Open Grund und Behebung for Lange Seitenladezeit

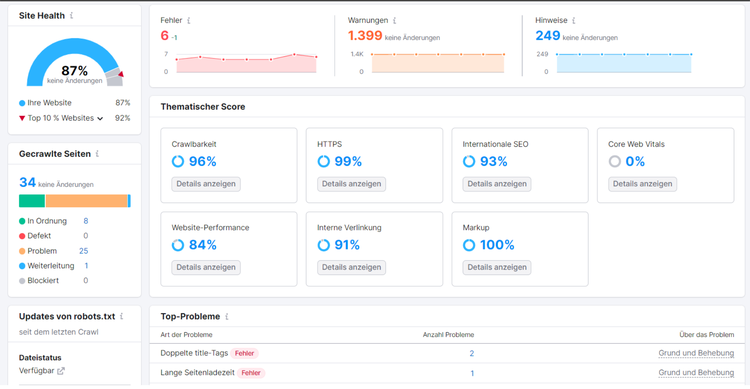click(x=696, y=373)
